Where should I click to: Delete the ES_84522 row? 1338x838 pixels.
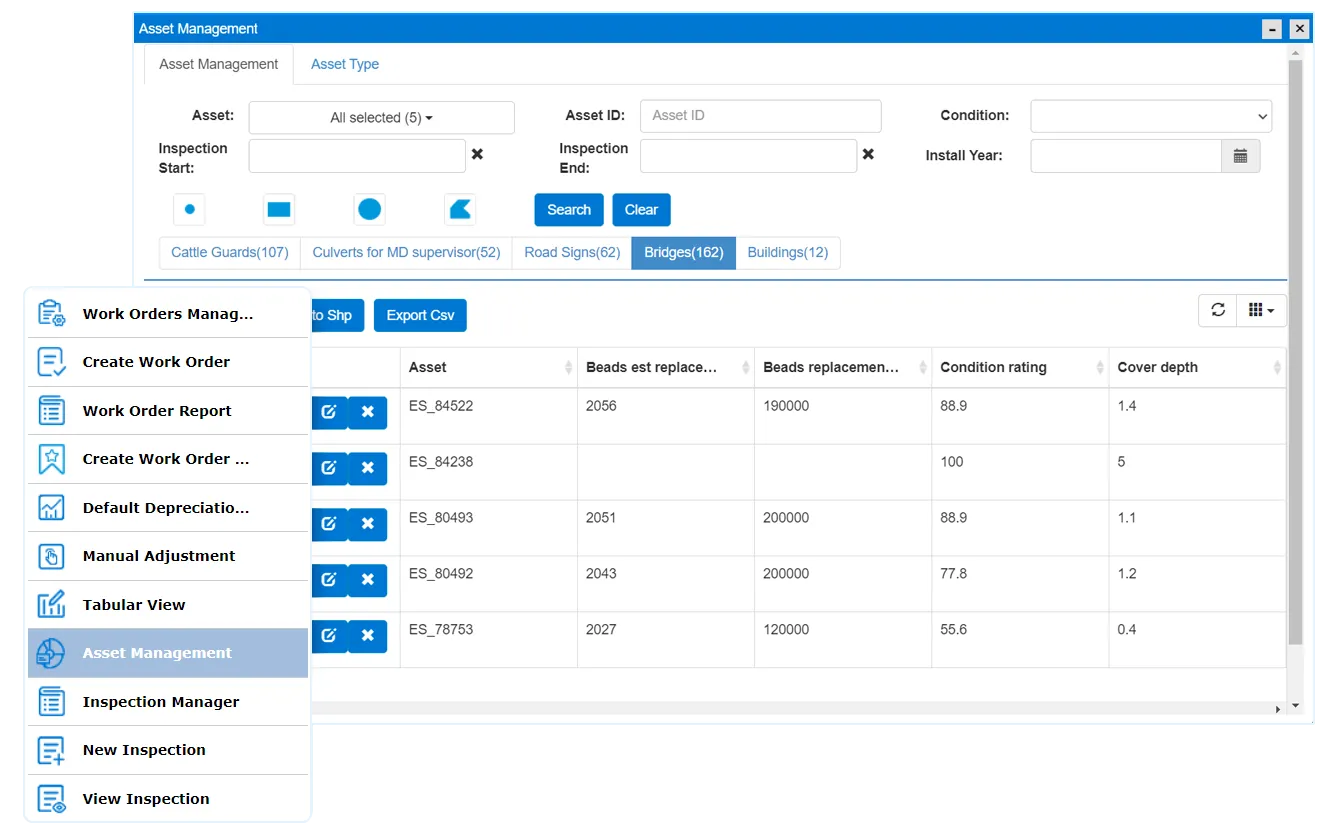pyautogui.click(x=367, y=412)
